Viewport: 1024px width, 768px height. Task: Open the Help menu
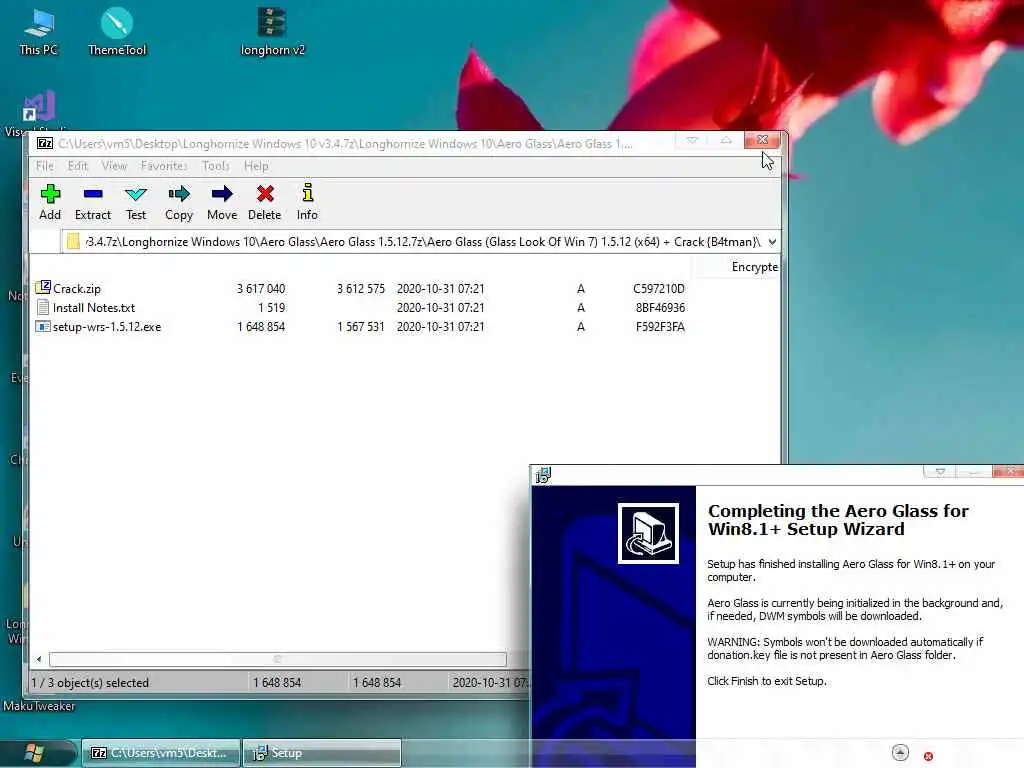point(256,166)
